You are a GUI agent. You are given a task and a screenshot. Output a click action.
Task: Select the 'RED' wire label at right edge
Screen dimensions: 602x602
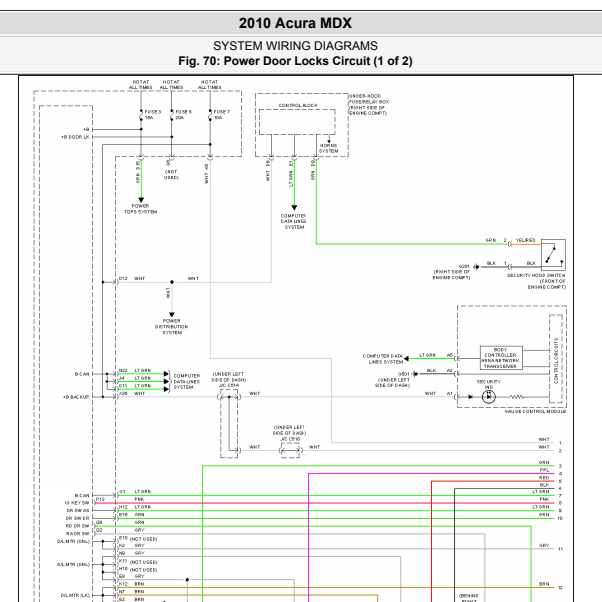pyautogui.click(x=544, y=478)
